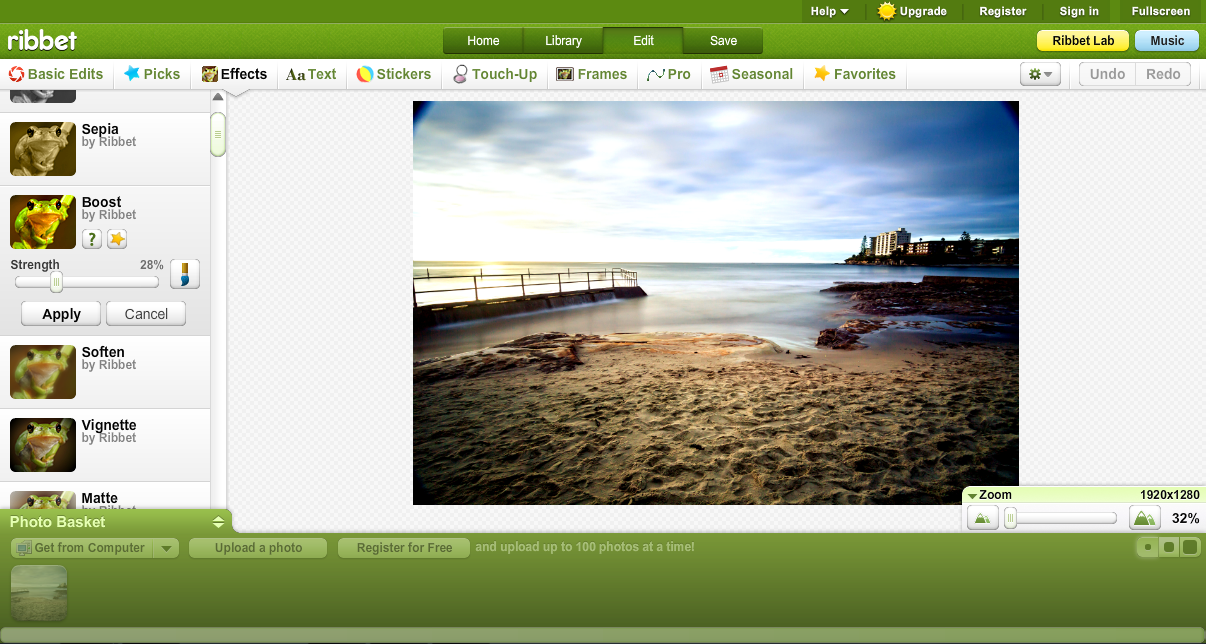Choose the Vignette effect thumbnail
Image resolution: width=1206 pixels, height=644 pixels.
(43, 445)
